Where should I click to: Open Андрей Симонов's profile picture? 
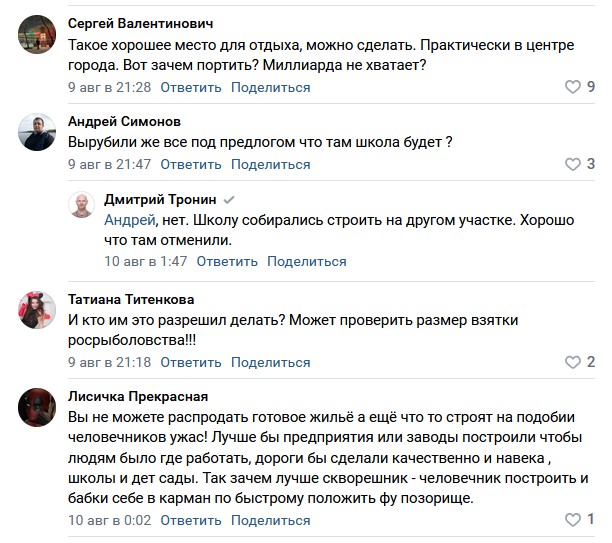pyautogui.click(x=37, y=133)
